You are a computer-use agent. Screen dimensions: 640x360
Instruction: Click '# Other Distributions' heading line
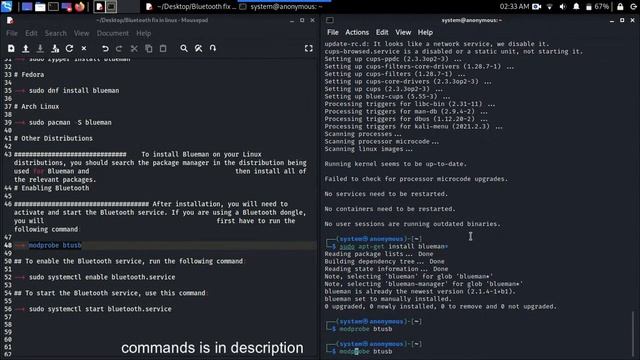coord(53,138)
